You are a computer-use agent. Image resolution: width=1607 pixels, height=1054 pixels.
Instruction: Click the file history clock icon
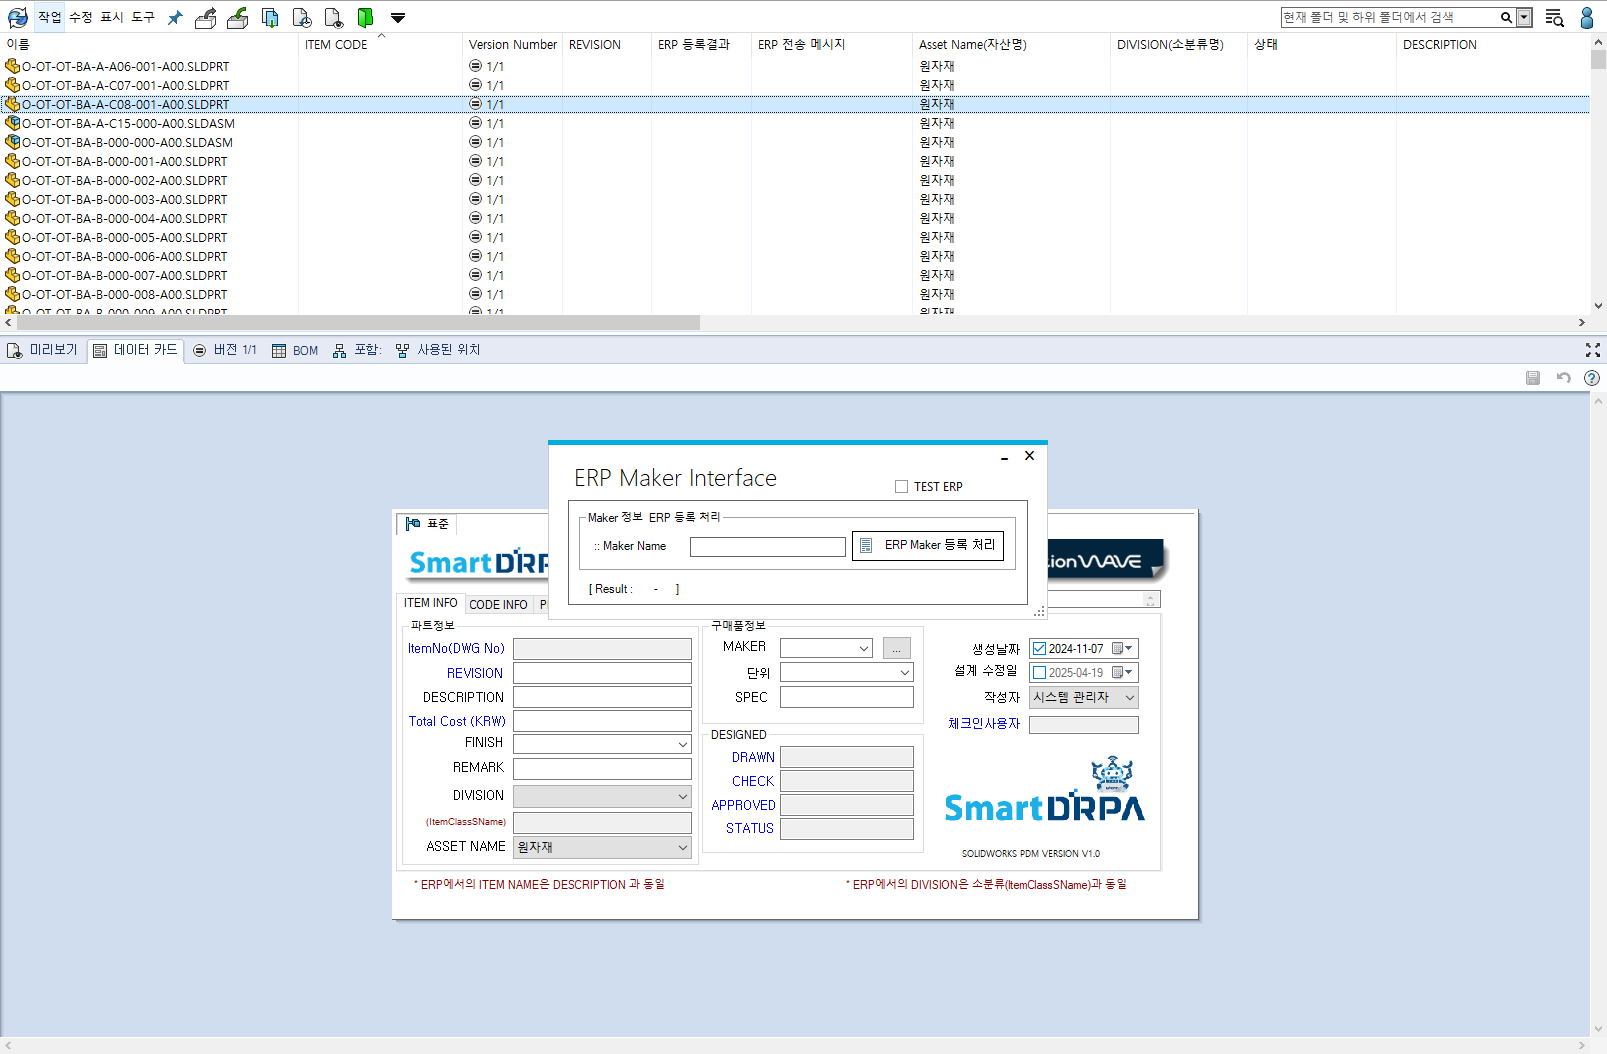(x=302, y=17)
